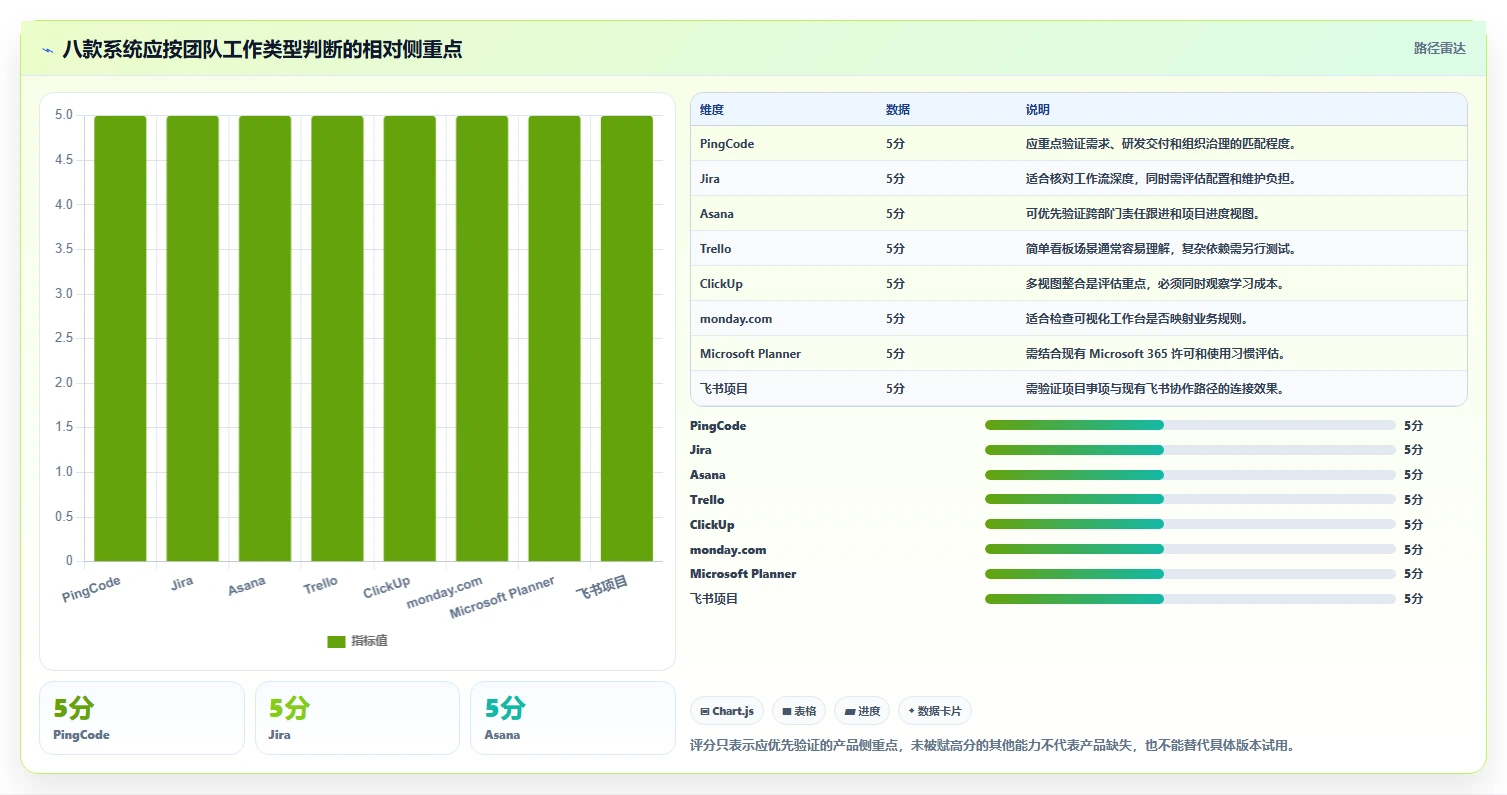Click the ClickUp bar in the chart

pos(410,338)
